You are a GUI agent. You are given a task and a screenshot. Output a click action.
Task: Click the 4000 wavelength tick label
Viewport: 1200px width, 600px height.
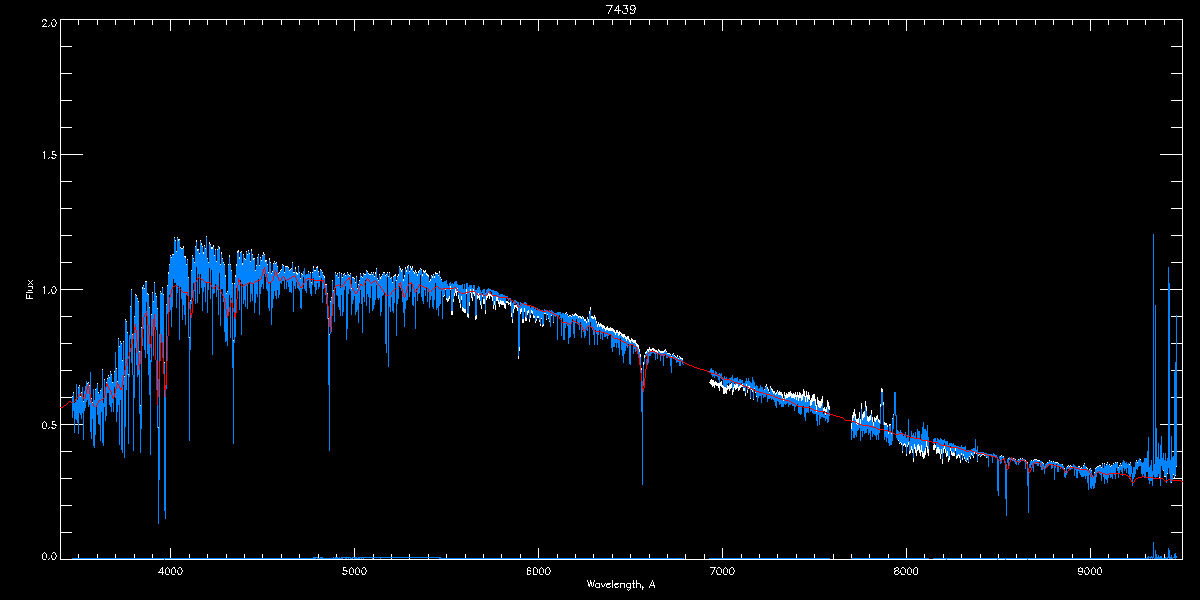170,572
